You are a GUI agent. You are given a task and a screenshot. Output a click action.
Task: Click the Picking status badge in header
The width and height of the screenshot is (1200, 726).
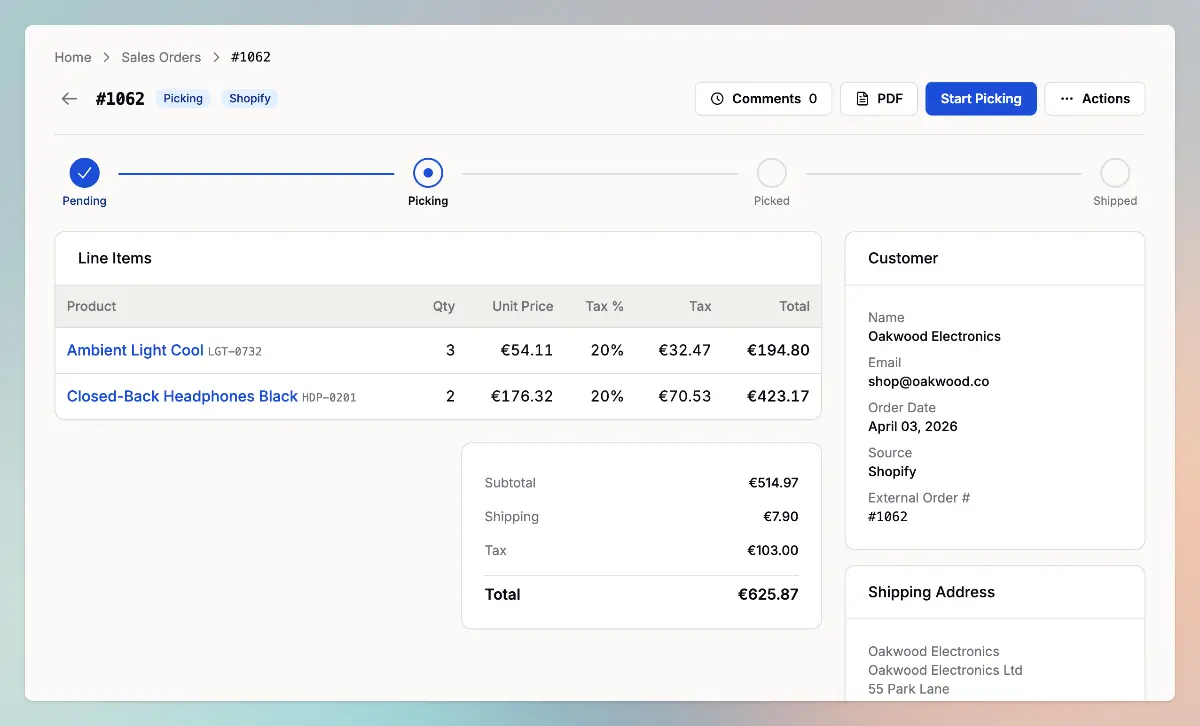(183, 99)
